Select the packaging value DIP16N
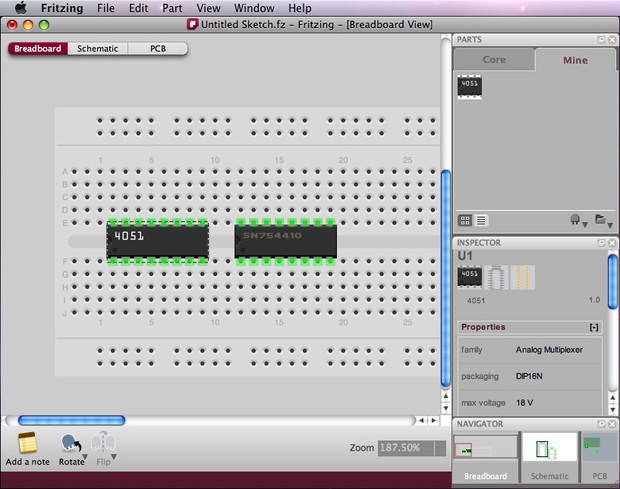 tap(529, 376)
